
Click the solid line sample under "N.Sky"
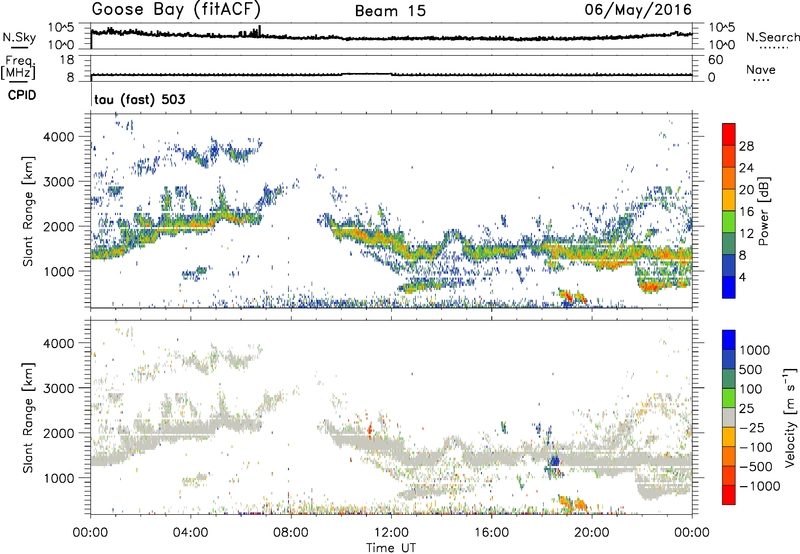[x=19, y=47]
